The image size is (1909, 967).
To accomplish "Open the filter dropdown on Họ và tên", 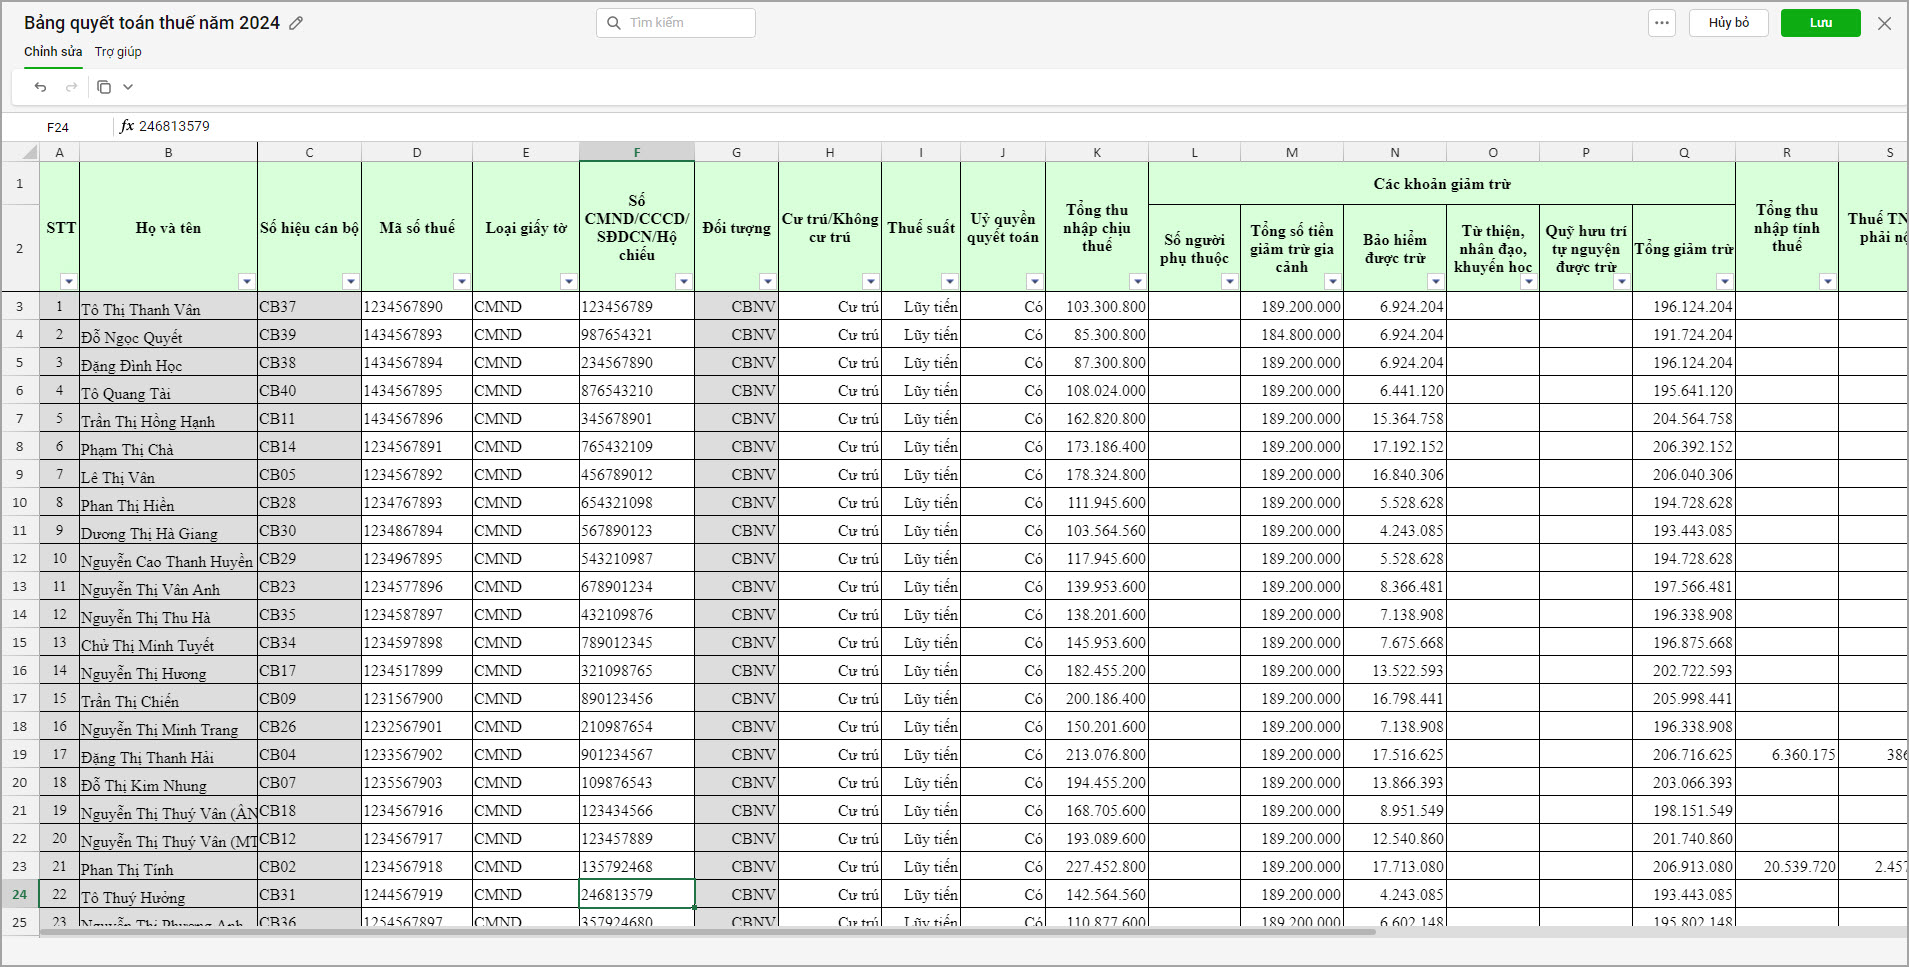I will (246, 282).
